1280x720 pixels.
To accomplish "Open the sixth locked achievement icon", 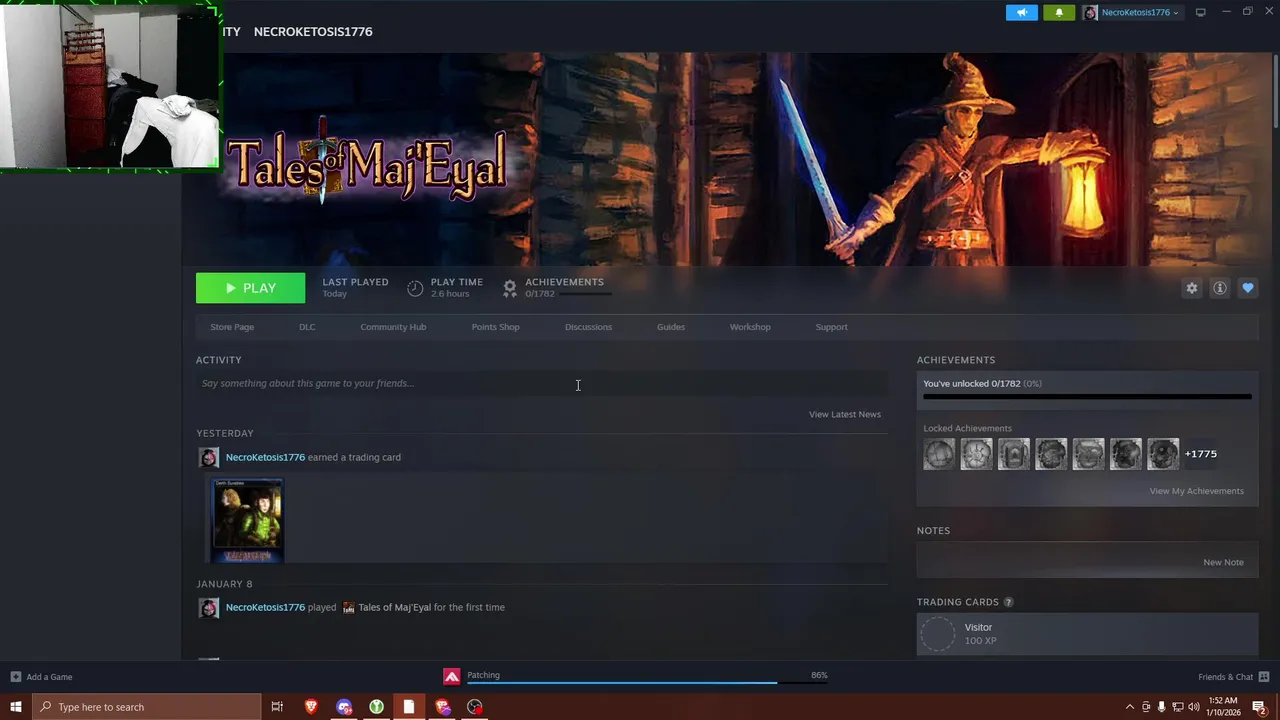I will point(1126,454).
